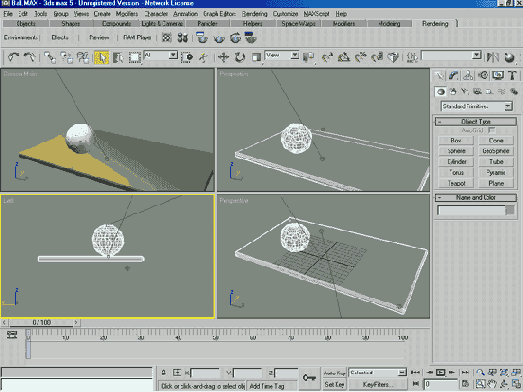Screen dimensions: 523x392
Task: Enable the AutoGrid checkbox
Action: [491, 130]
